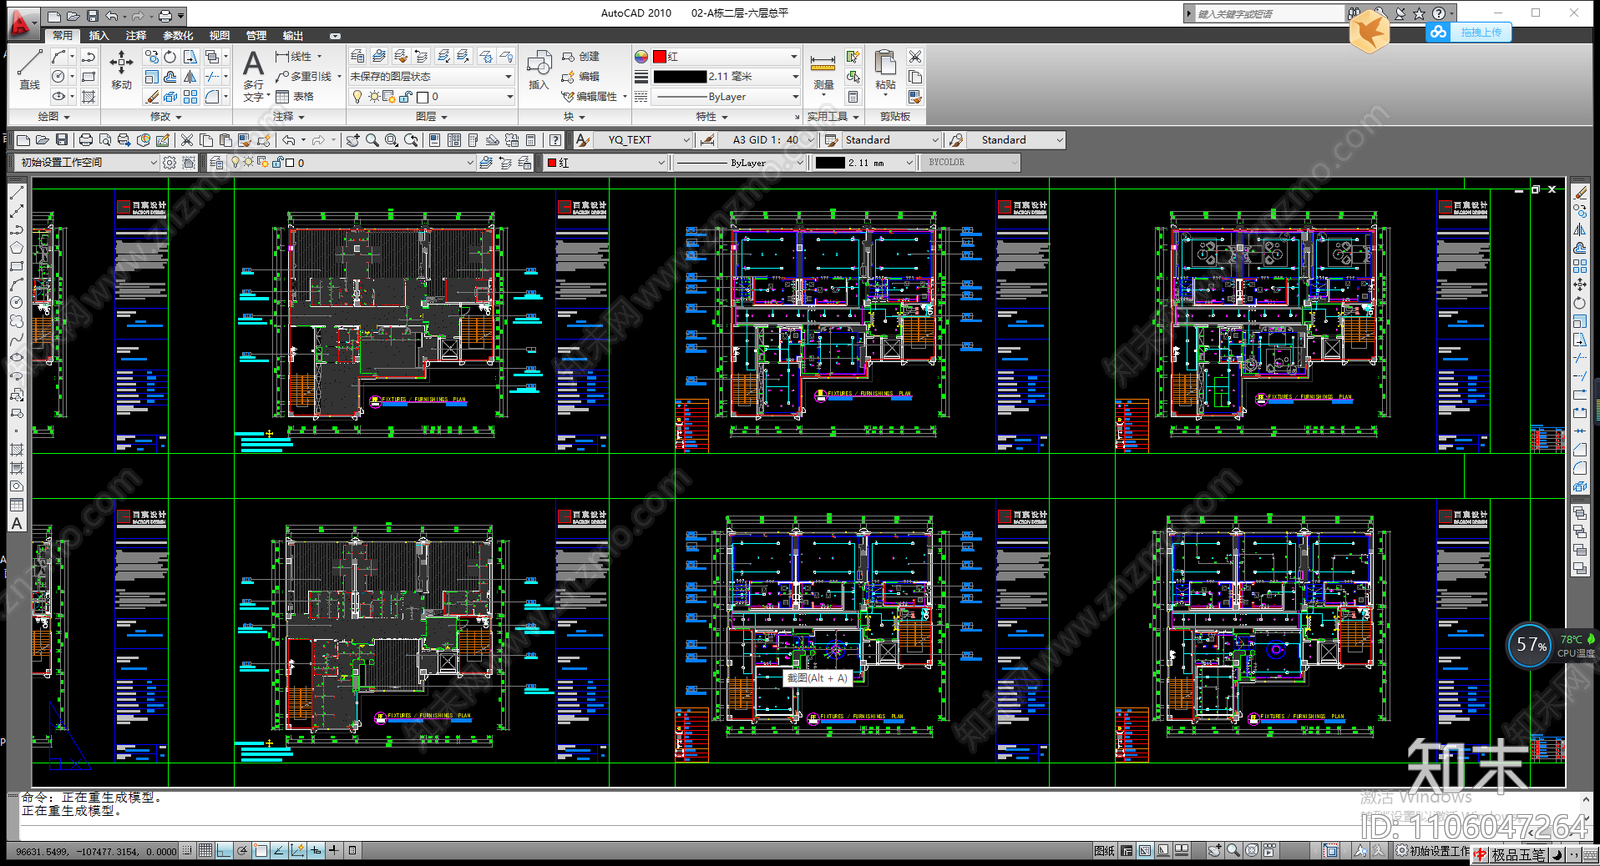The width and height of the screenshot is (1600, 866).
Task: Toggle grid display in status bar
Action: point(205,851)
